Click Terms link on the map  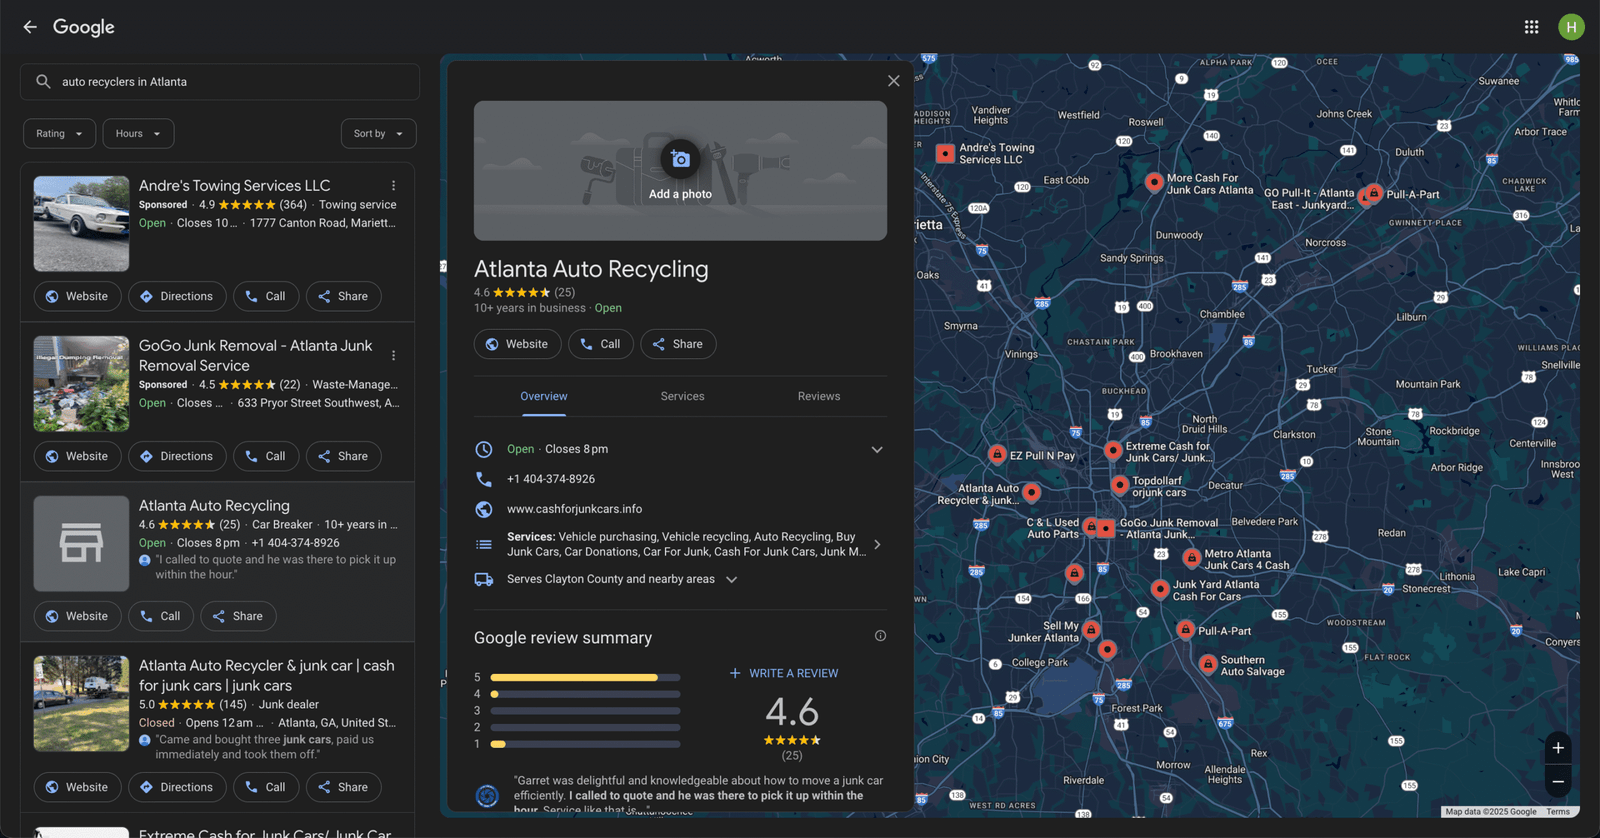tap(1558, 812)
